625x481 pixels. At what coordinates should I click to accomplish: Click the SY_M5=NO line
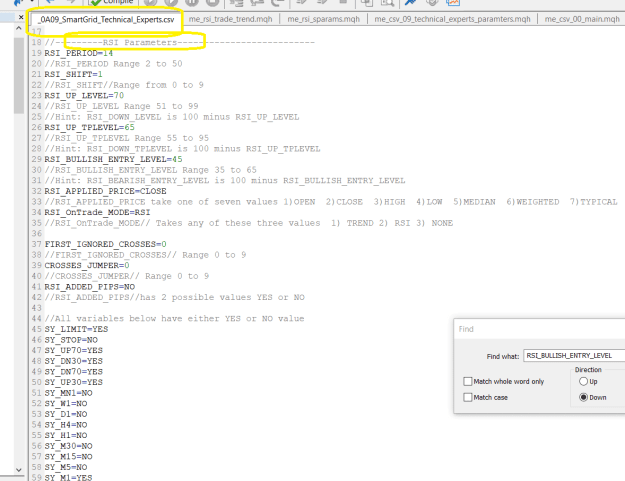[66, 467]
